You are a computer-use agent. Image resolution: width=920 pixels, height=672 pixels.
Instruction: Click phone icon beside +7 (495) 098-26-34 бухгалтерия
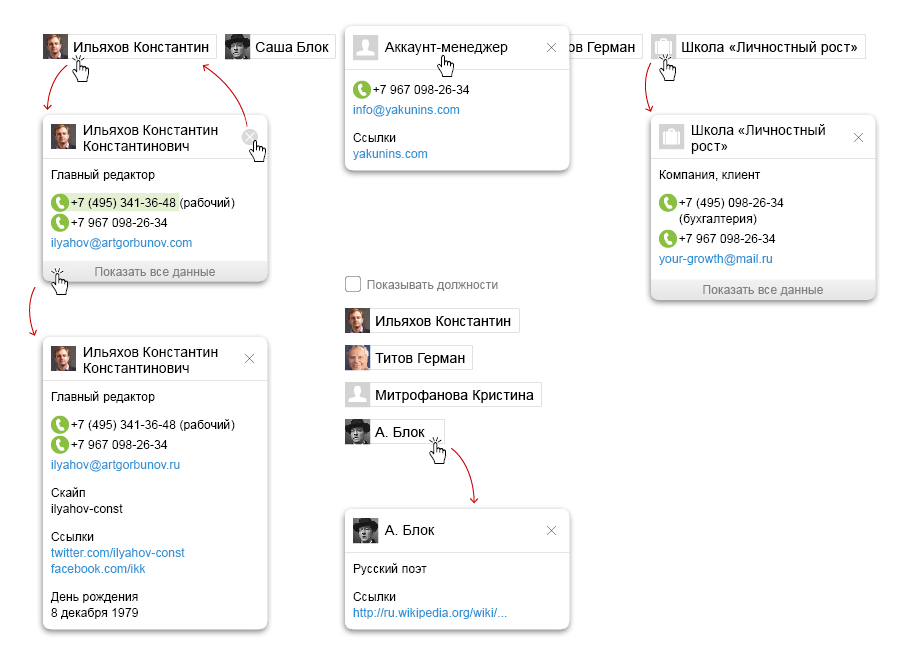pyautogui.click(x=667, y=203)
